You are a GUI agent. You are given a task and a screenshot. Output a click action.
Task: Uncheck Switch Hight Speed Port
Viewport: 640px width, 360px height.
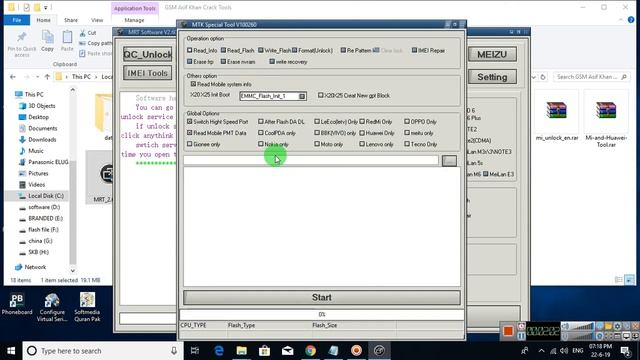190,122
